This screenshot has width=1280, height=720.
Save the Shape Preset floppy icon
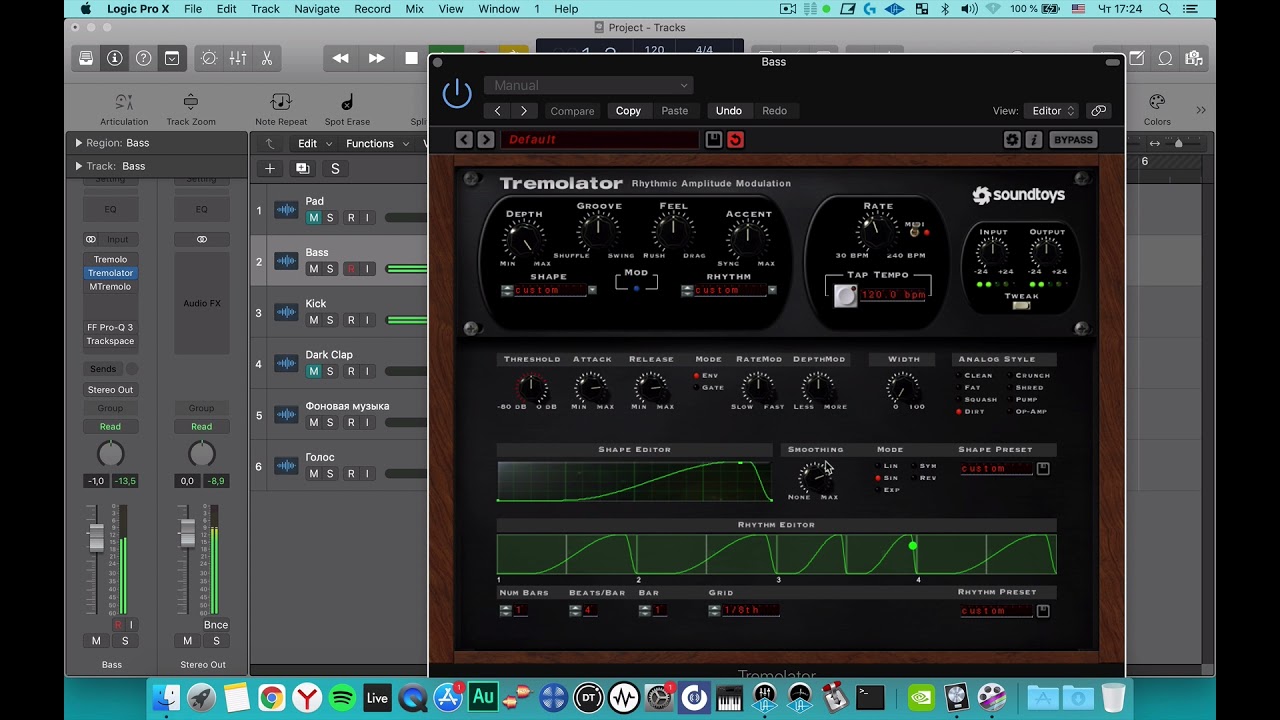1043,468
